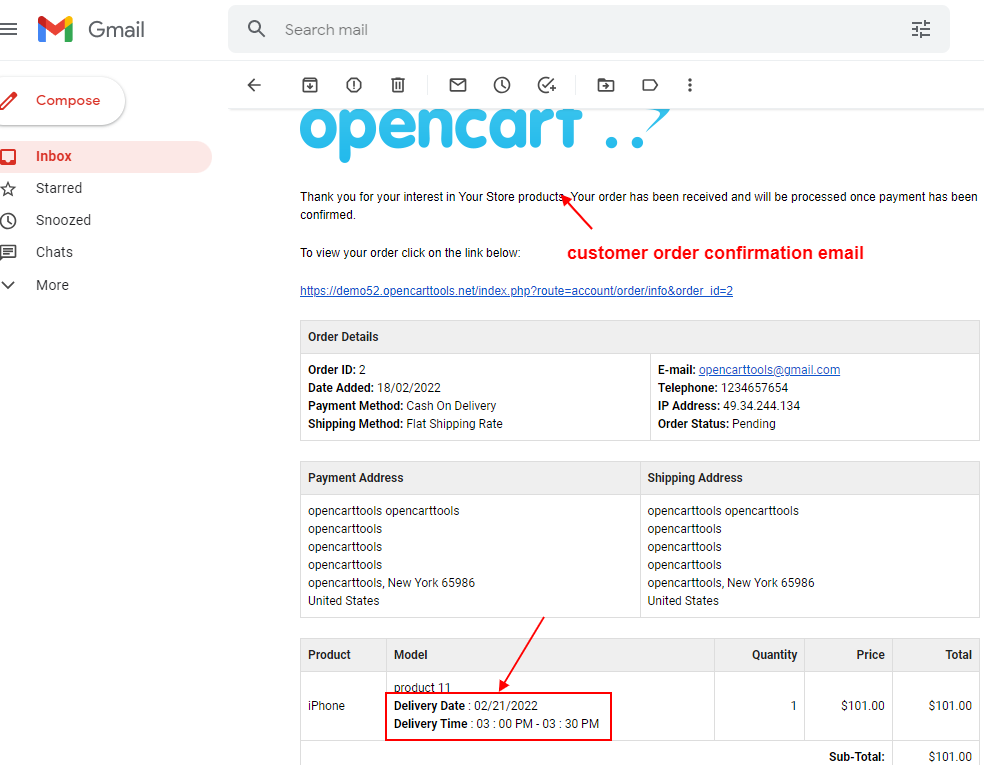Mark the email as unread

[x=457, y=85]
